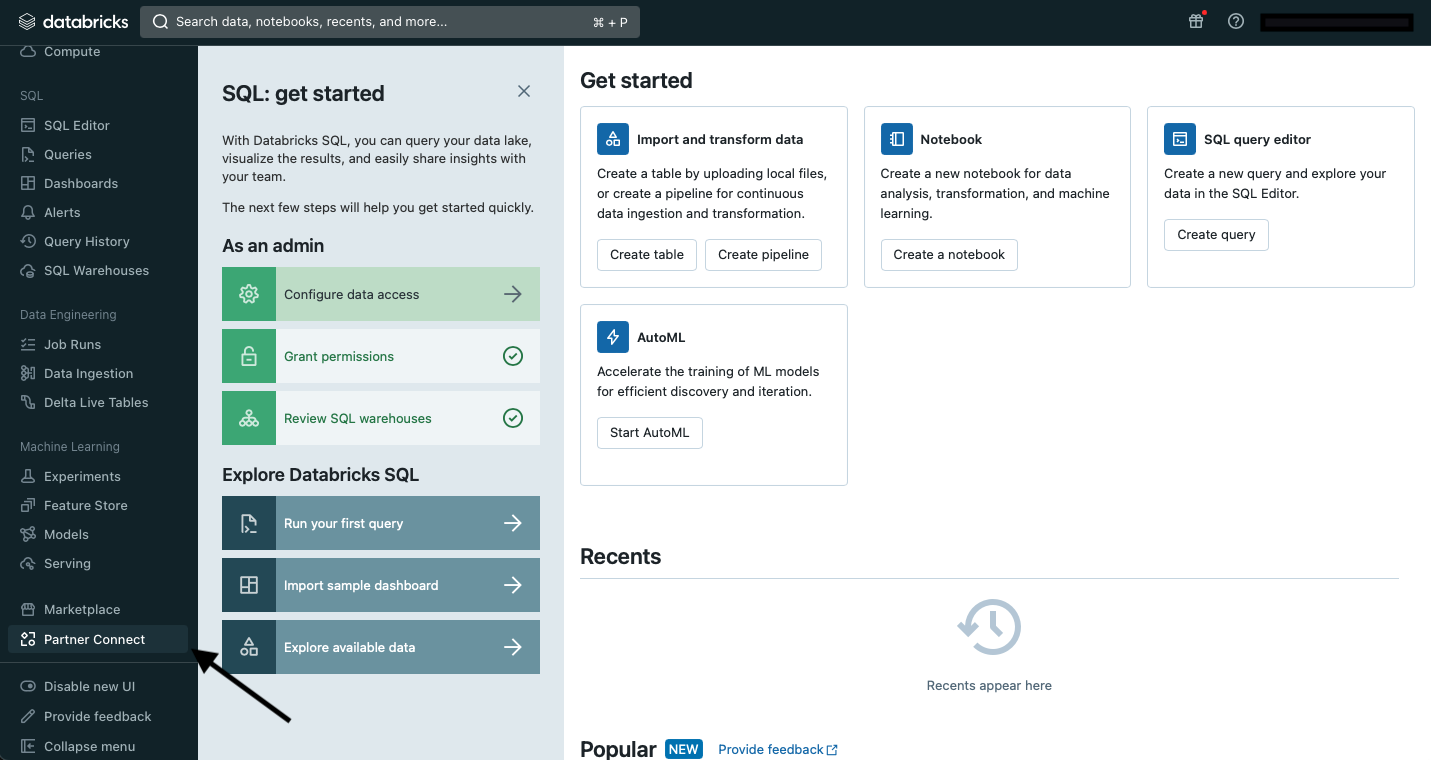Click the green gear Configure data access icon
Screen dimensions: 1431x760
point(249,294)
